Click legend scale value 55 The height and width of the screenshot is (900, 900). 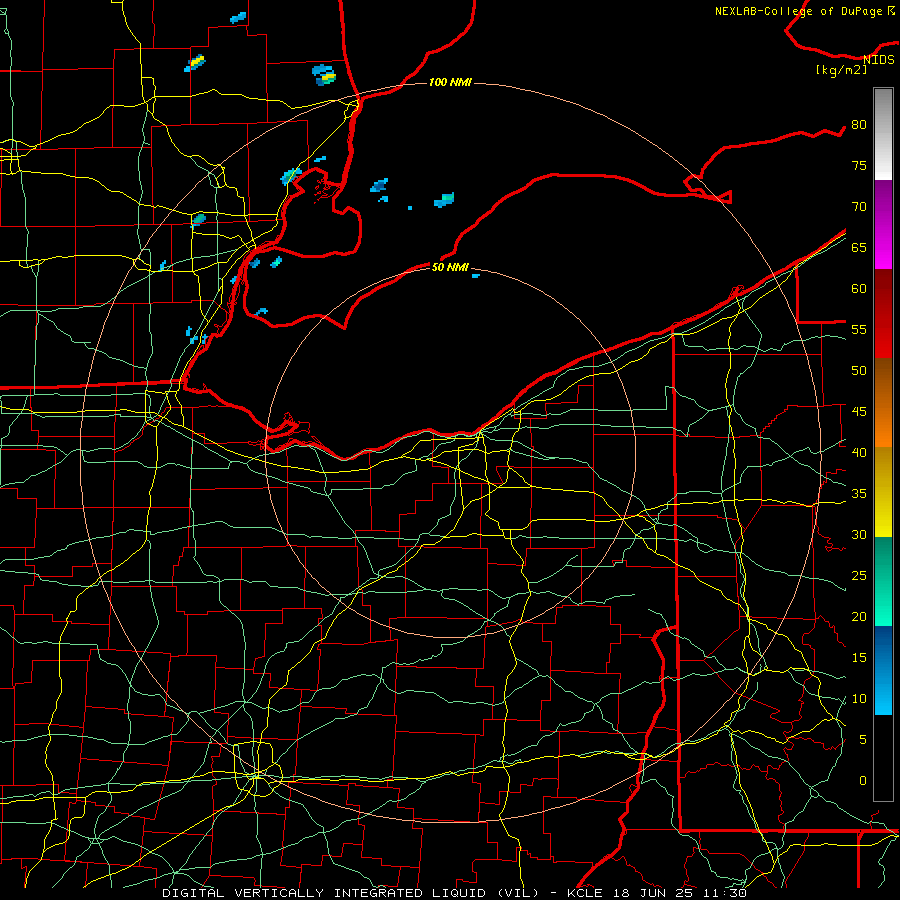859,329
